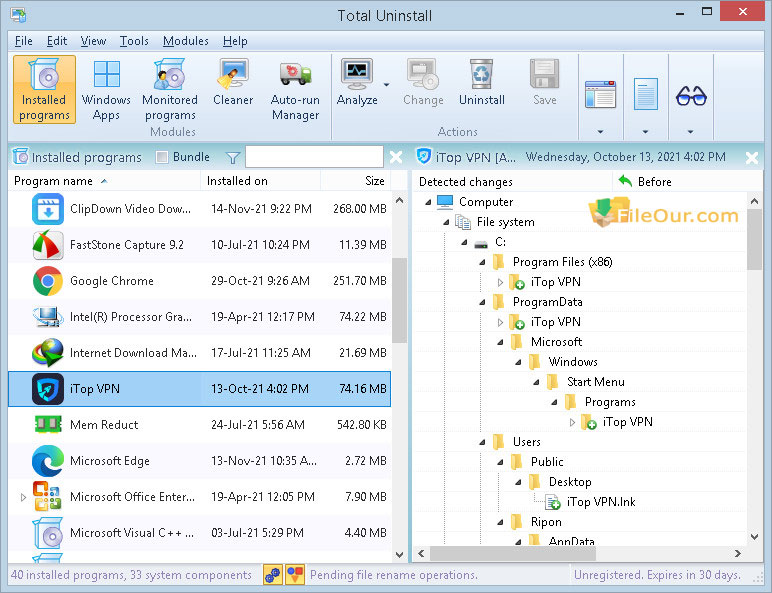This screenshot has height=593, width=772.
Task: Click the Change action button
Action: coord(423,83)
